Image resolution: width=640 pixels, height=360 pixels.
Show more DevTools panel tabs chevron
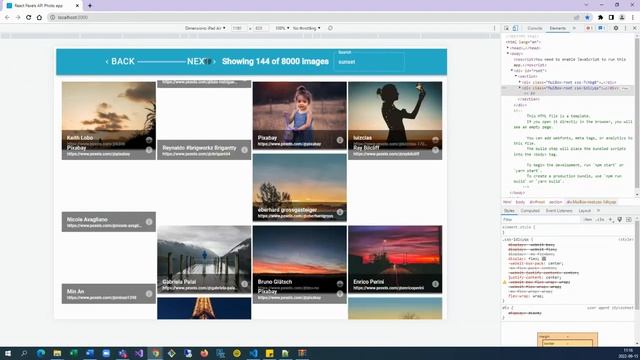coord(574,28)
